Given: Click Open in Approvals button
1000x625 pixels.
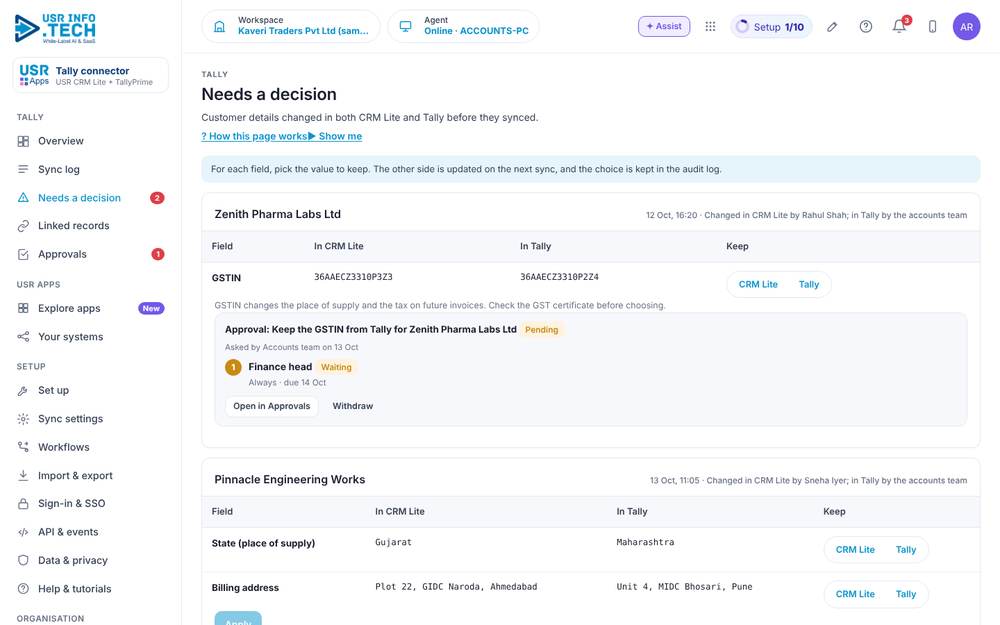Looking at the screenshot, I should 272,406.
